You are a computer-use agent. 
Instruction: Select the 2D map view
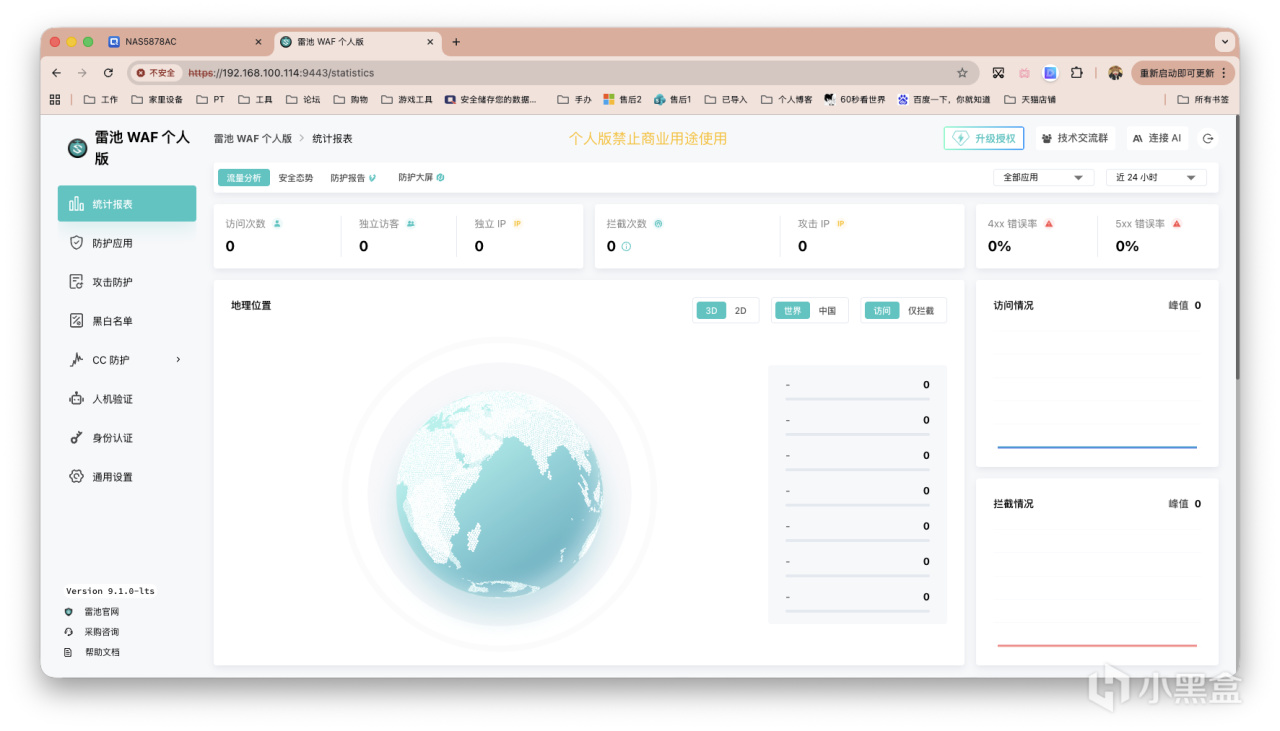tap(741, 311)
